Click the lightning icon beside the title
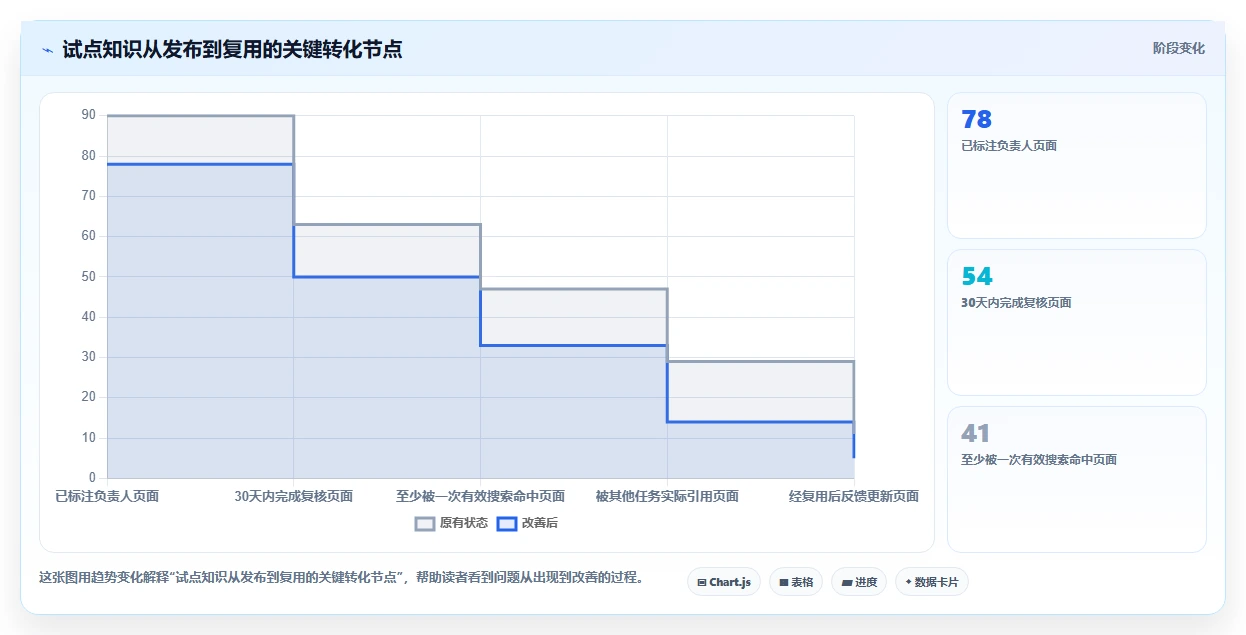Image resolution: width=1246 pixels, height=635 pixels. coord(47,49)
